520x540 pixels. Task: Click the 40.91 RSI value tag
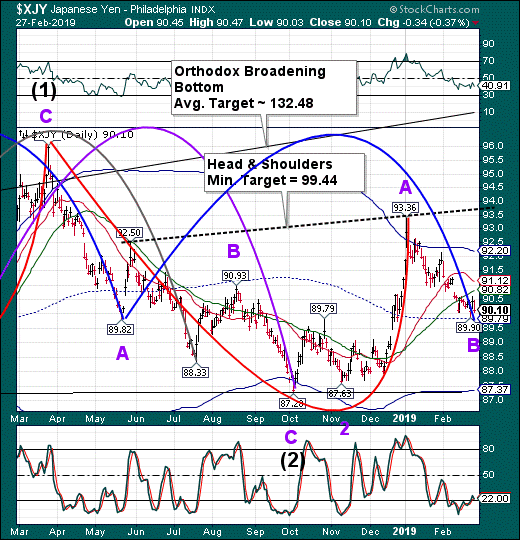coord(496,85)
